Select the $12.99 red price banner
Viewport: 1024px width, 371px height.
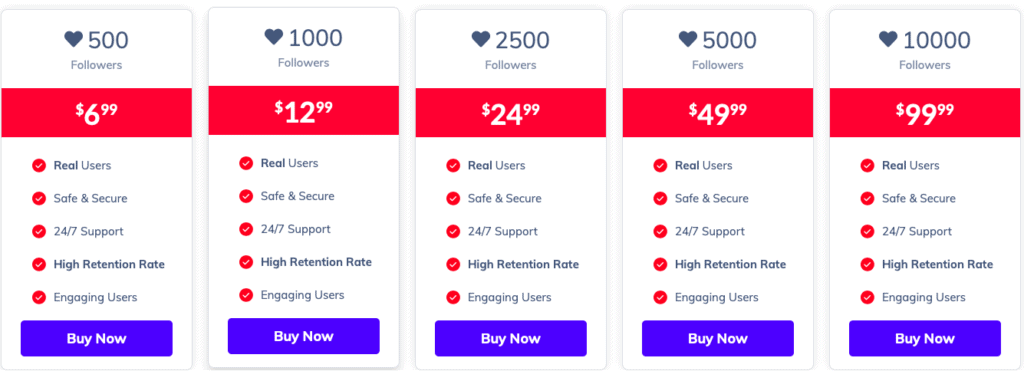click(x=304, y=110)
